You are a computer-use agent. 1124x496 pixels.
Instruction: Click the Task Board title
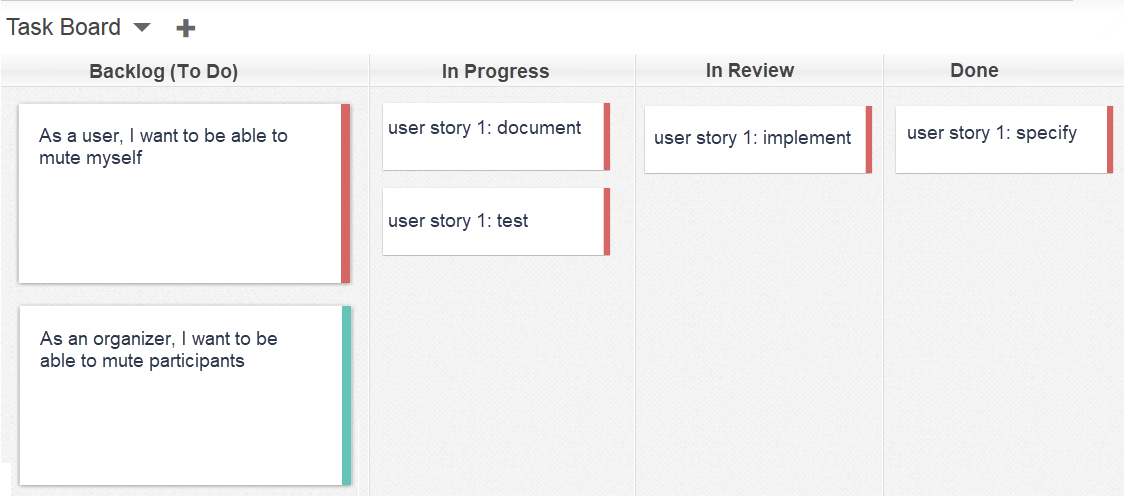point(64,27)
